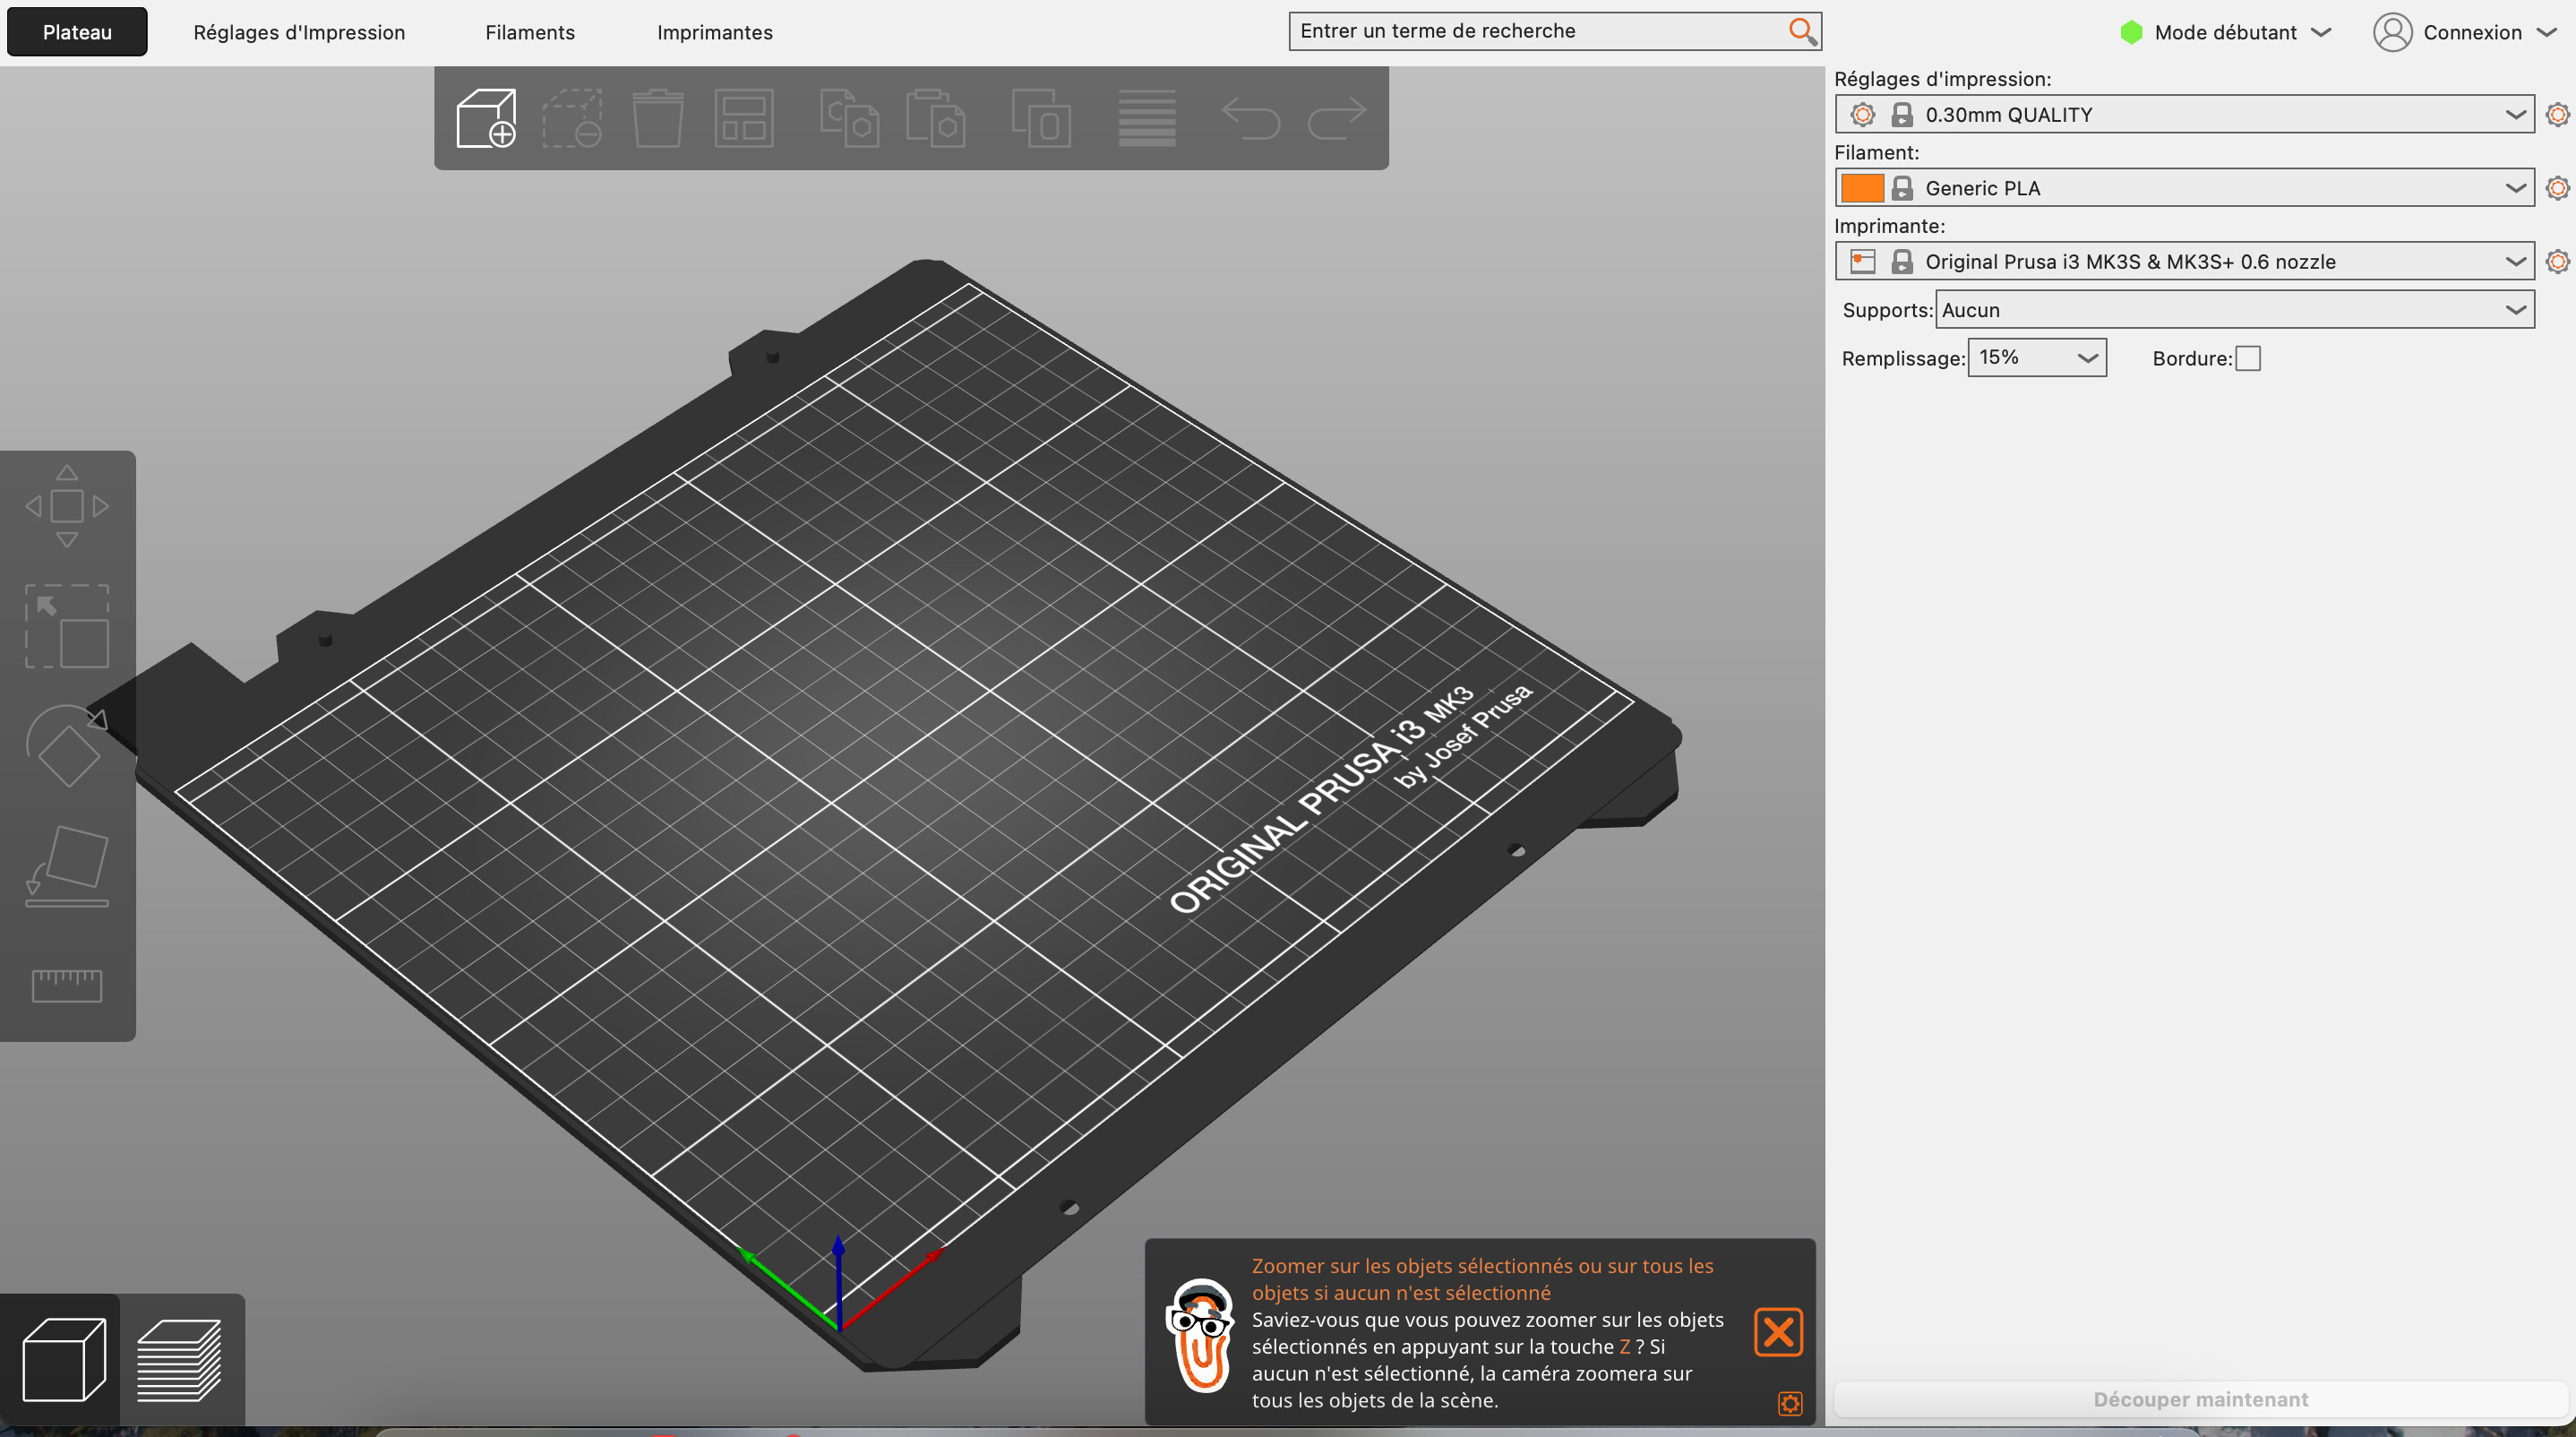Image resolution: width=2576 pixels, height=1437 pixels.
Task: Expand the Mode débutant chevron
Action: (2322, 33)
